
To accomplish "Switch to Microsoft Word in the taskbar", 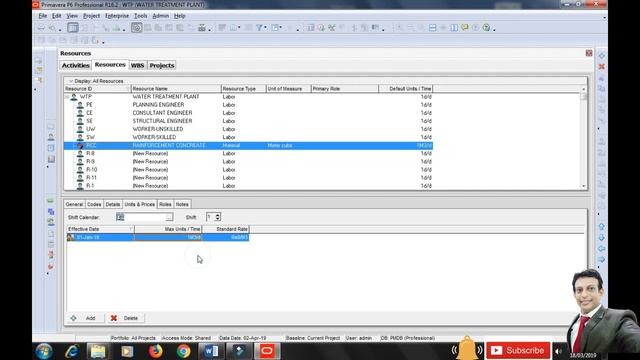I will (211, 351).
